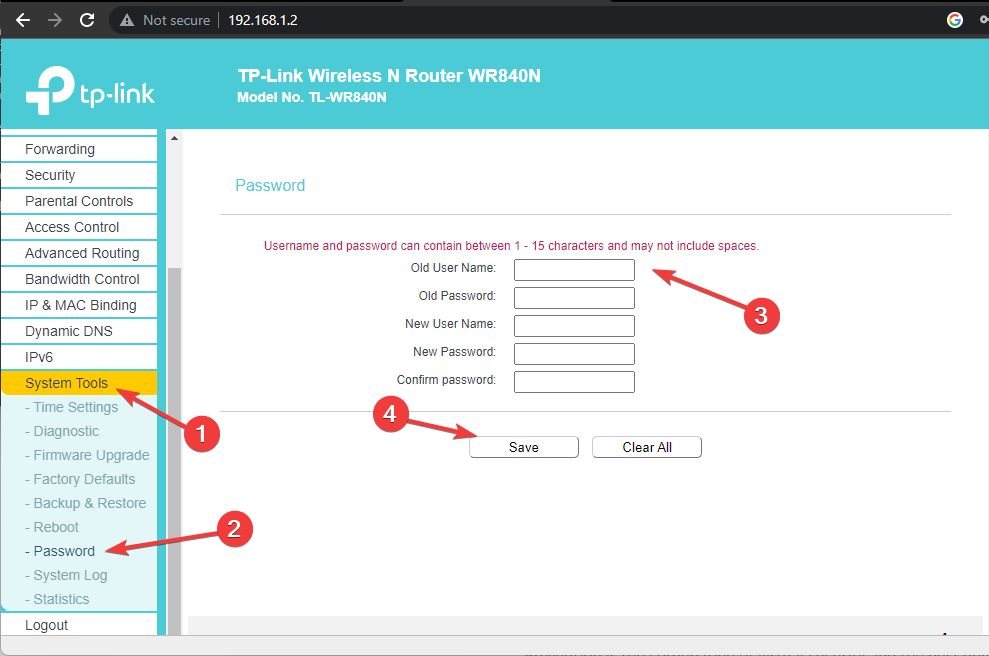The image size is (989, 656).
Task: Open the Security menu
Action: (x=79, y=175)
